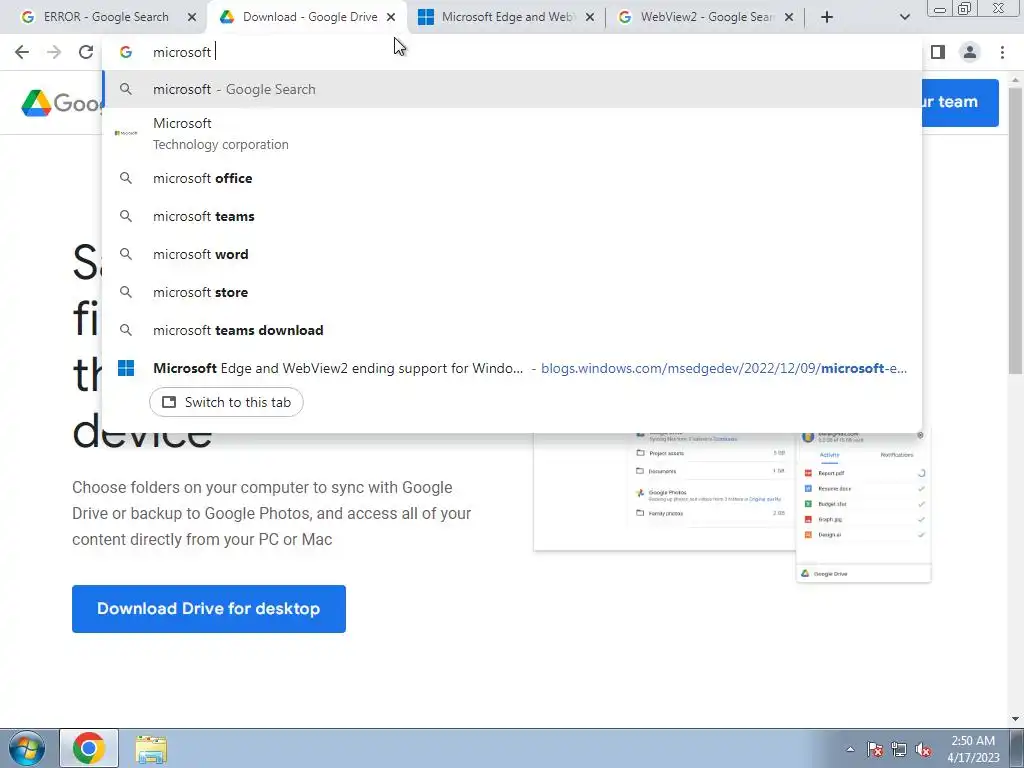Pick the 'microsoft teams' suggestion

tap(512, 216)
